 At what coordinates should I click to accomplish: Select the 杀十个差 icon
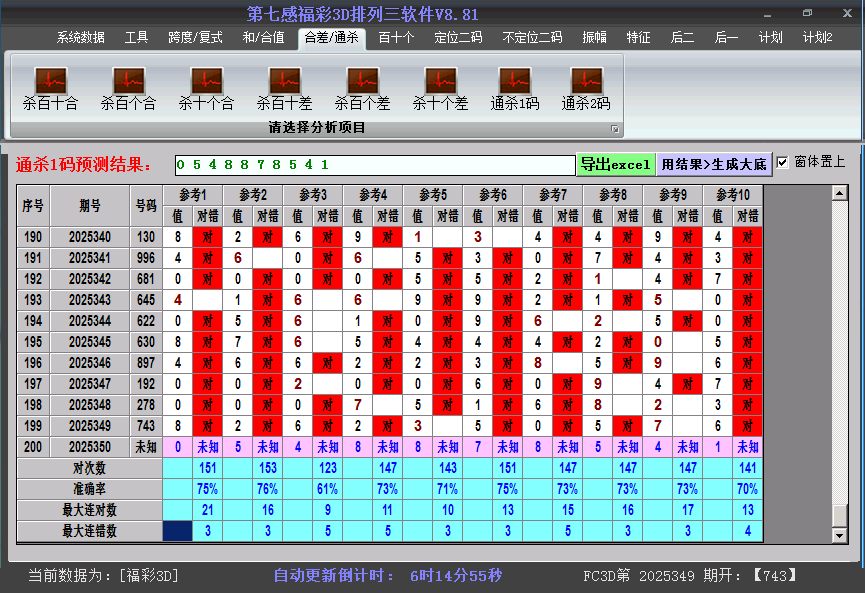[x=440, y=81]
